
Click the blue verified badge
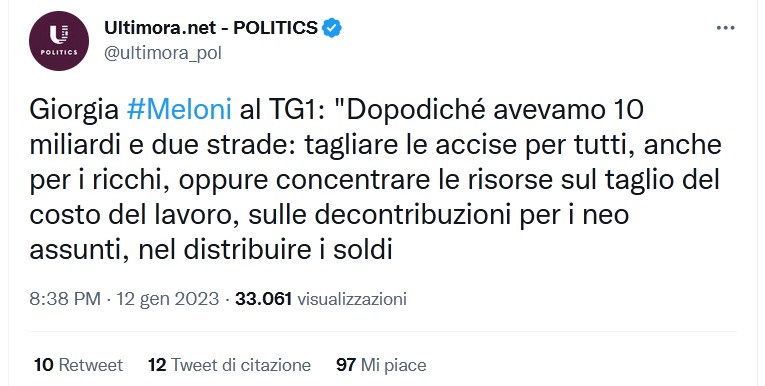[332, 28]
